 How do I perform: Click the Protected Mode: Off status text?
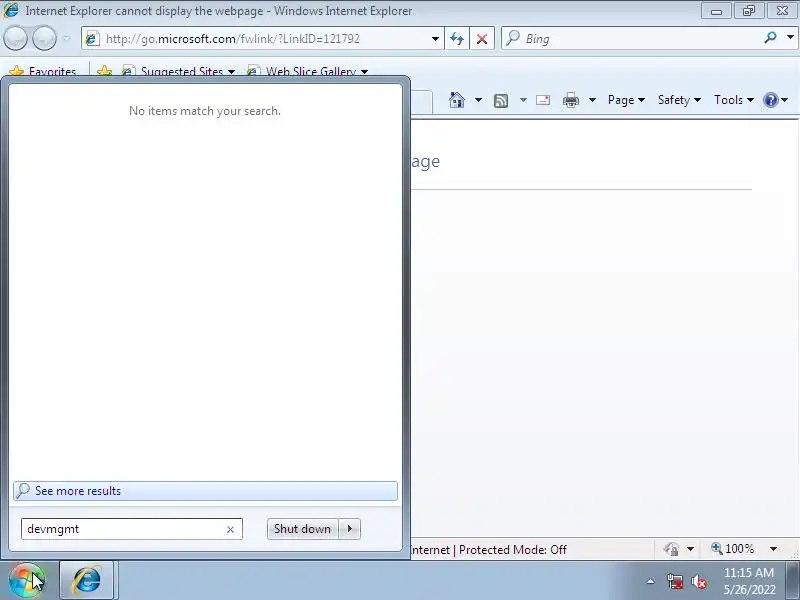[513, 550]
